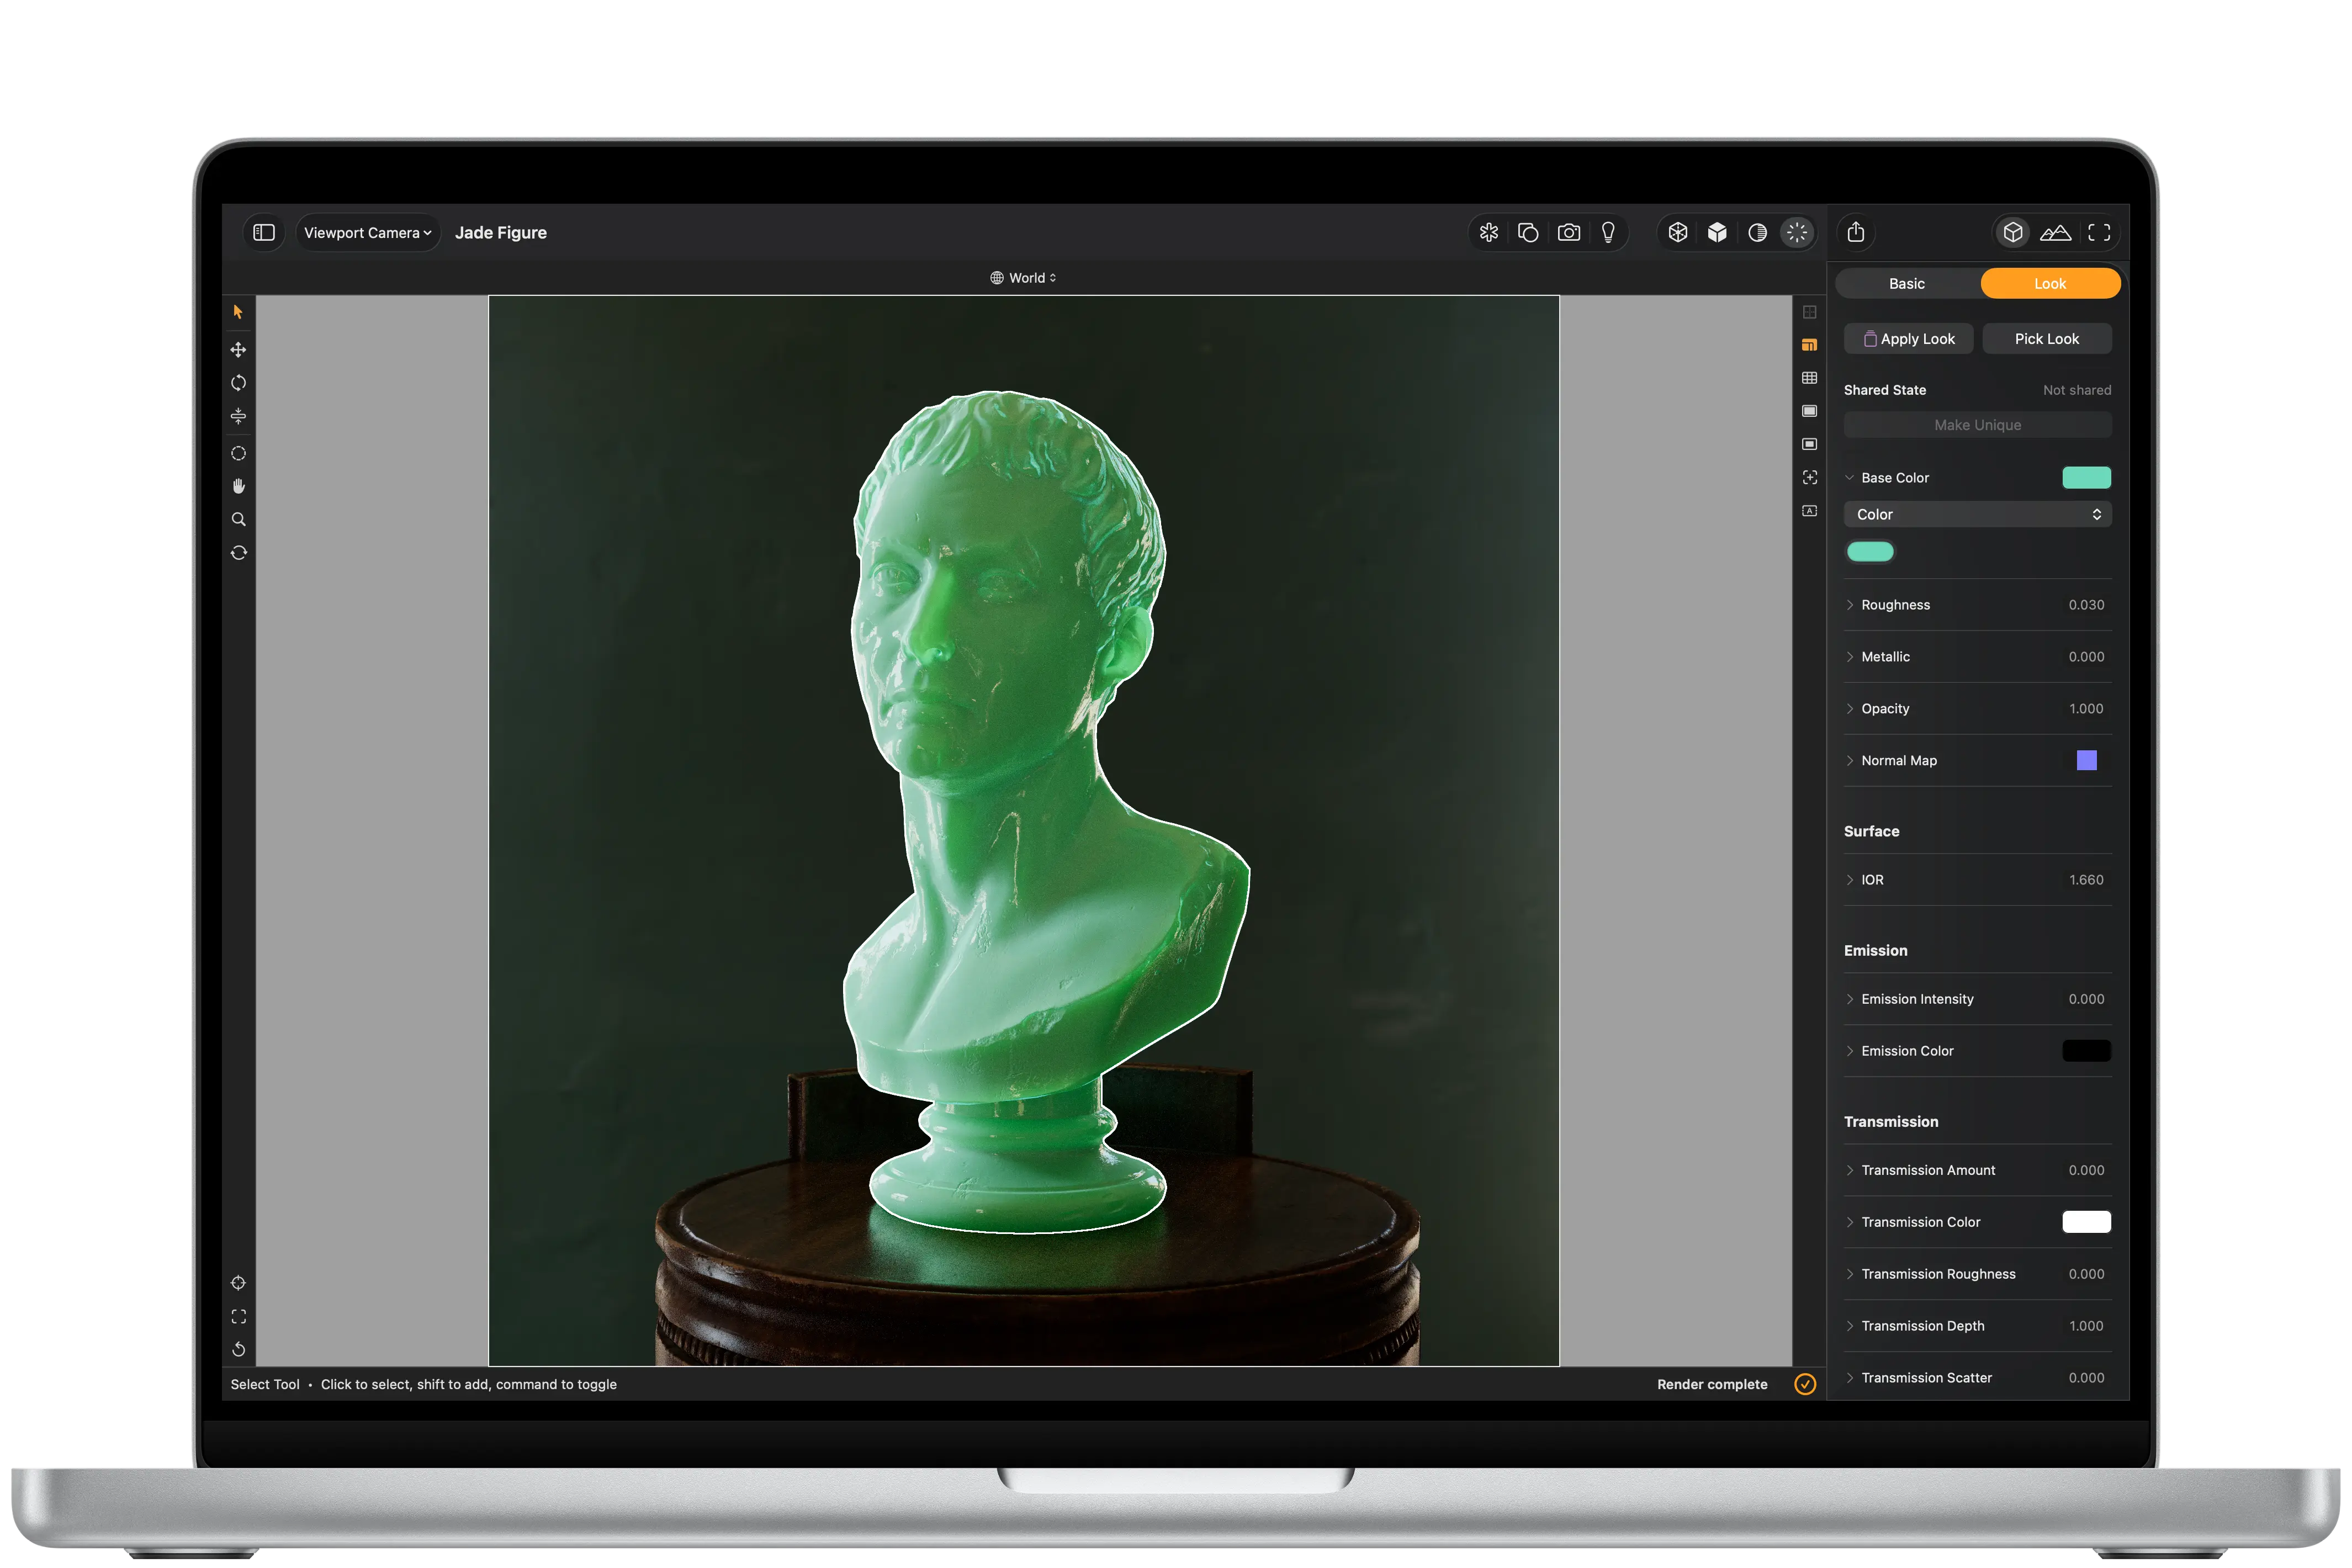Click the Roughness value 0.030
The height and width of the screenshot is (1568, 2352).
tap(2086, 605)
